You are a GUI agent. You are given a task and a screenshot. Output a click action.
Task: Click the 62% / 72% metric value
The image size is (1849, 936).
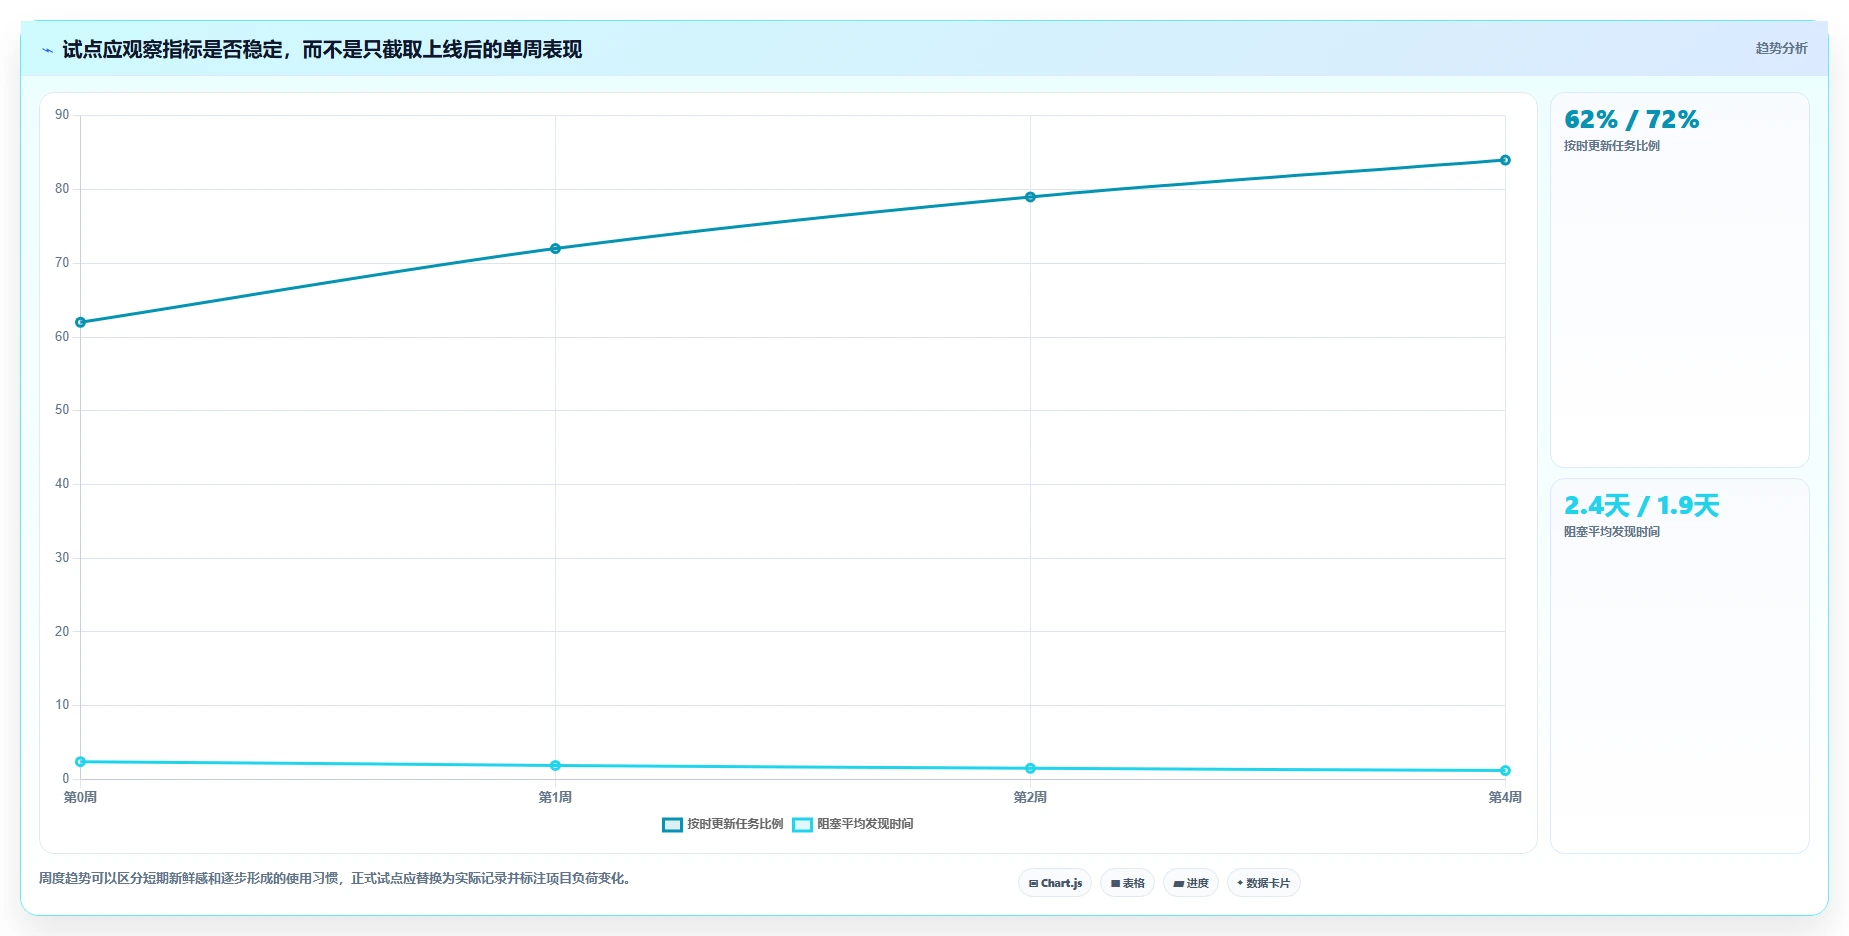(x=1631, y=120)
